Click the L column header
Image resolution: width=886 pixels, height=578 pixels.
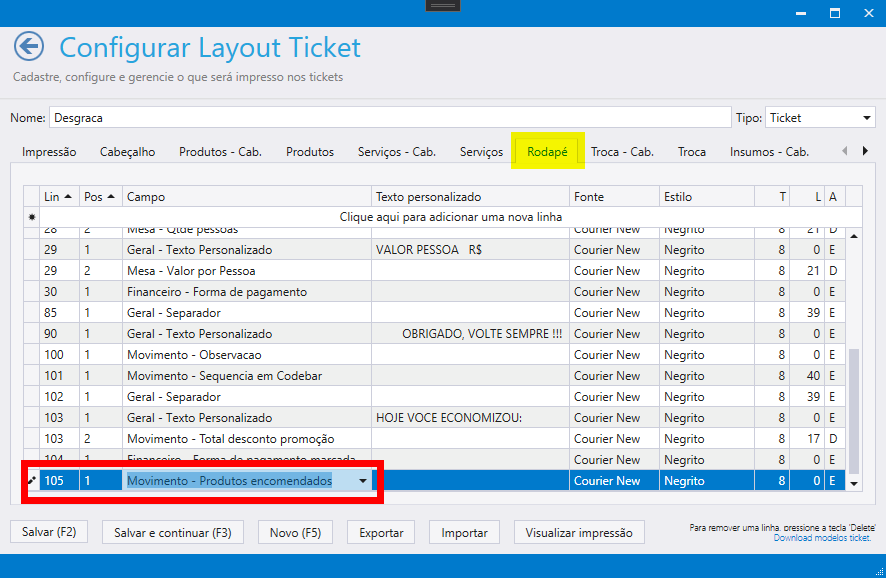click(807, 197)
